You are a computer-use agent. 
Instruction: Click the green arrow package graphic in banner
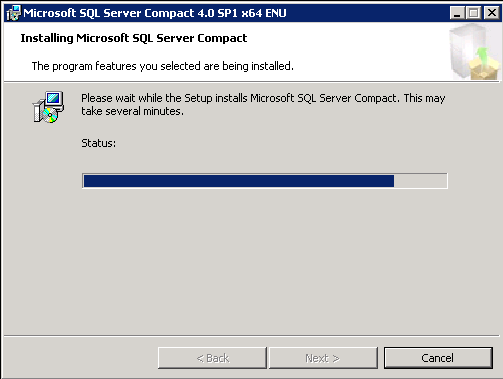pyautogui.click(x=483, y=64)
